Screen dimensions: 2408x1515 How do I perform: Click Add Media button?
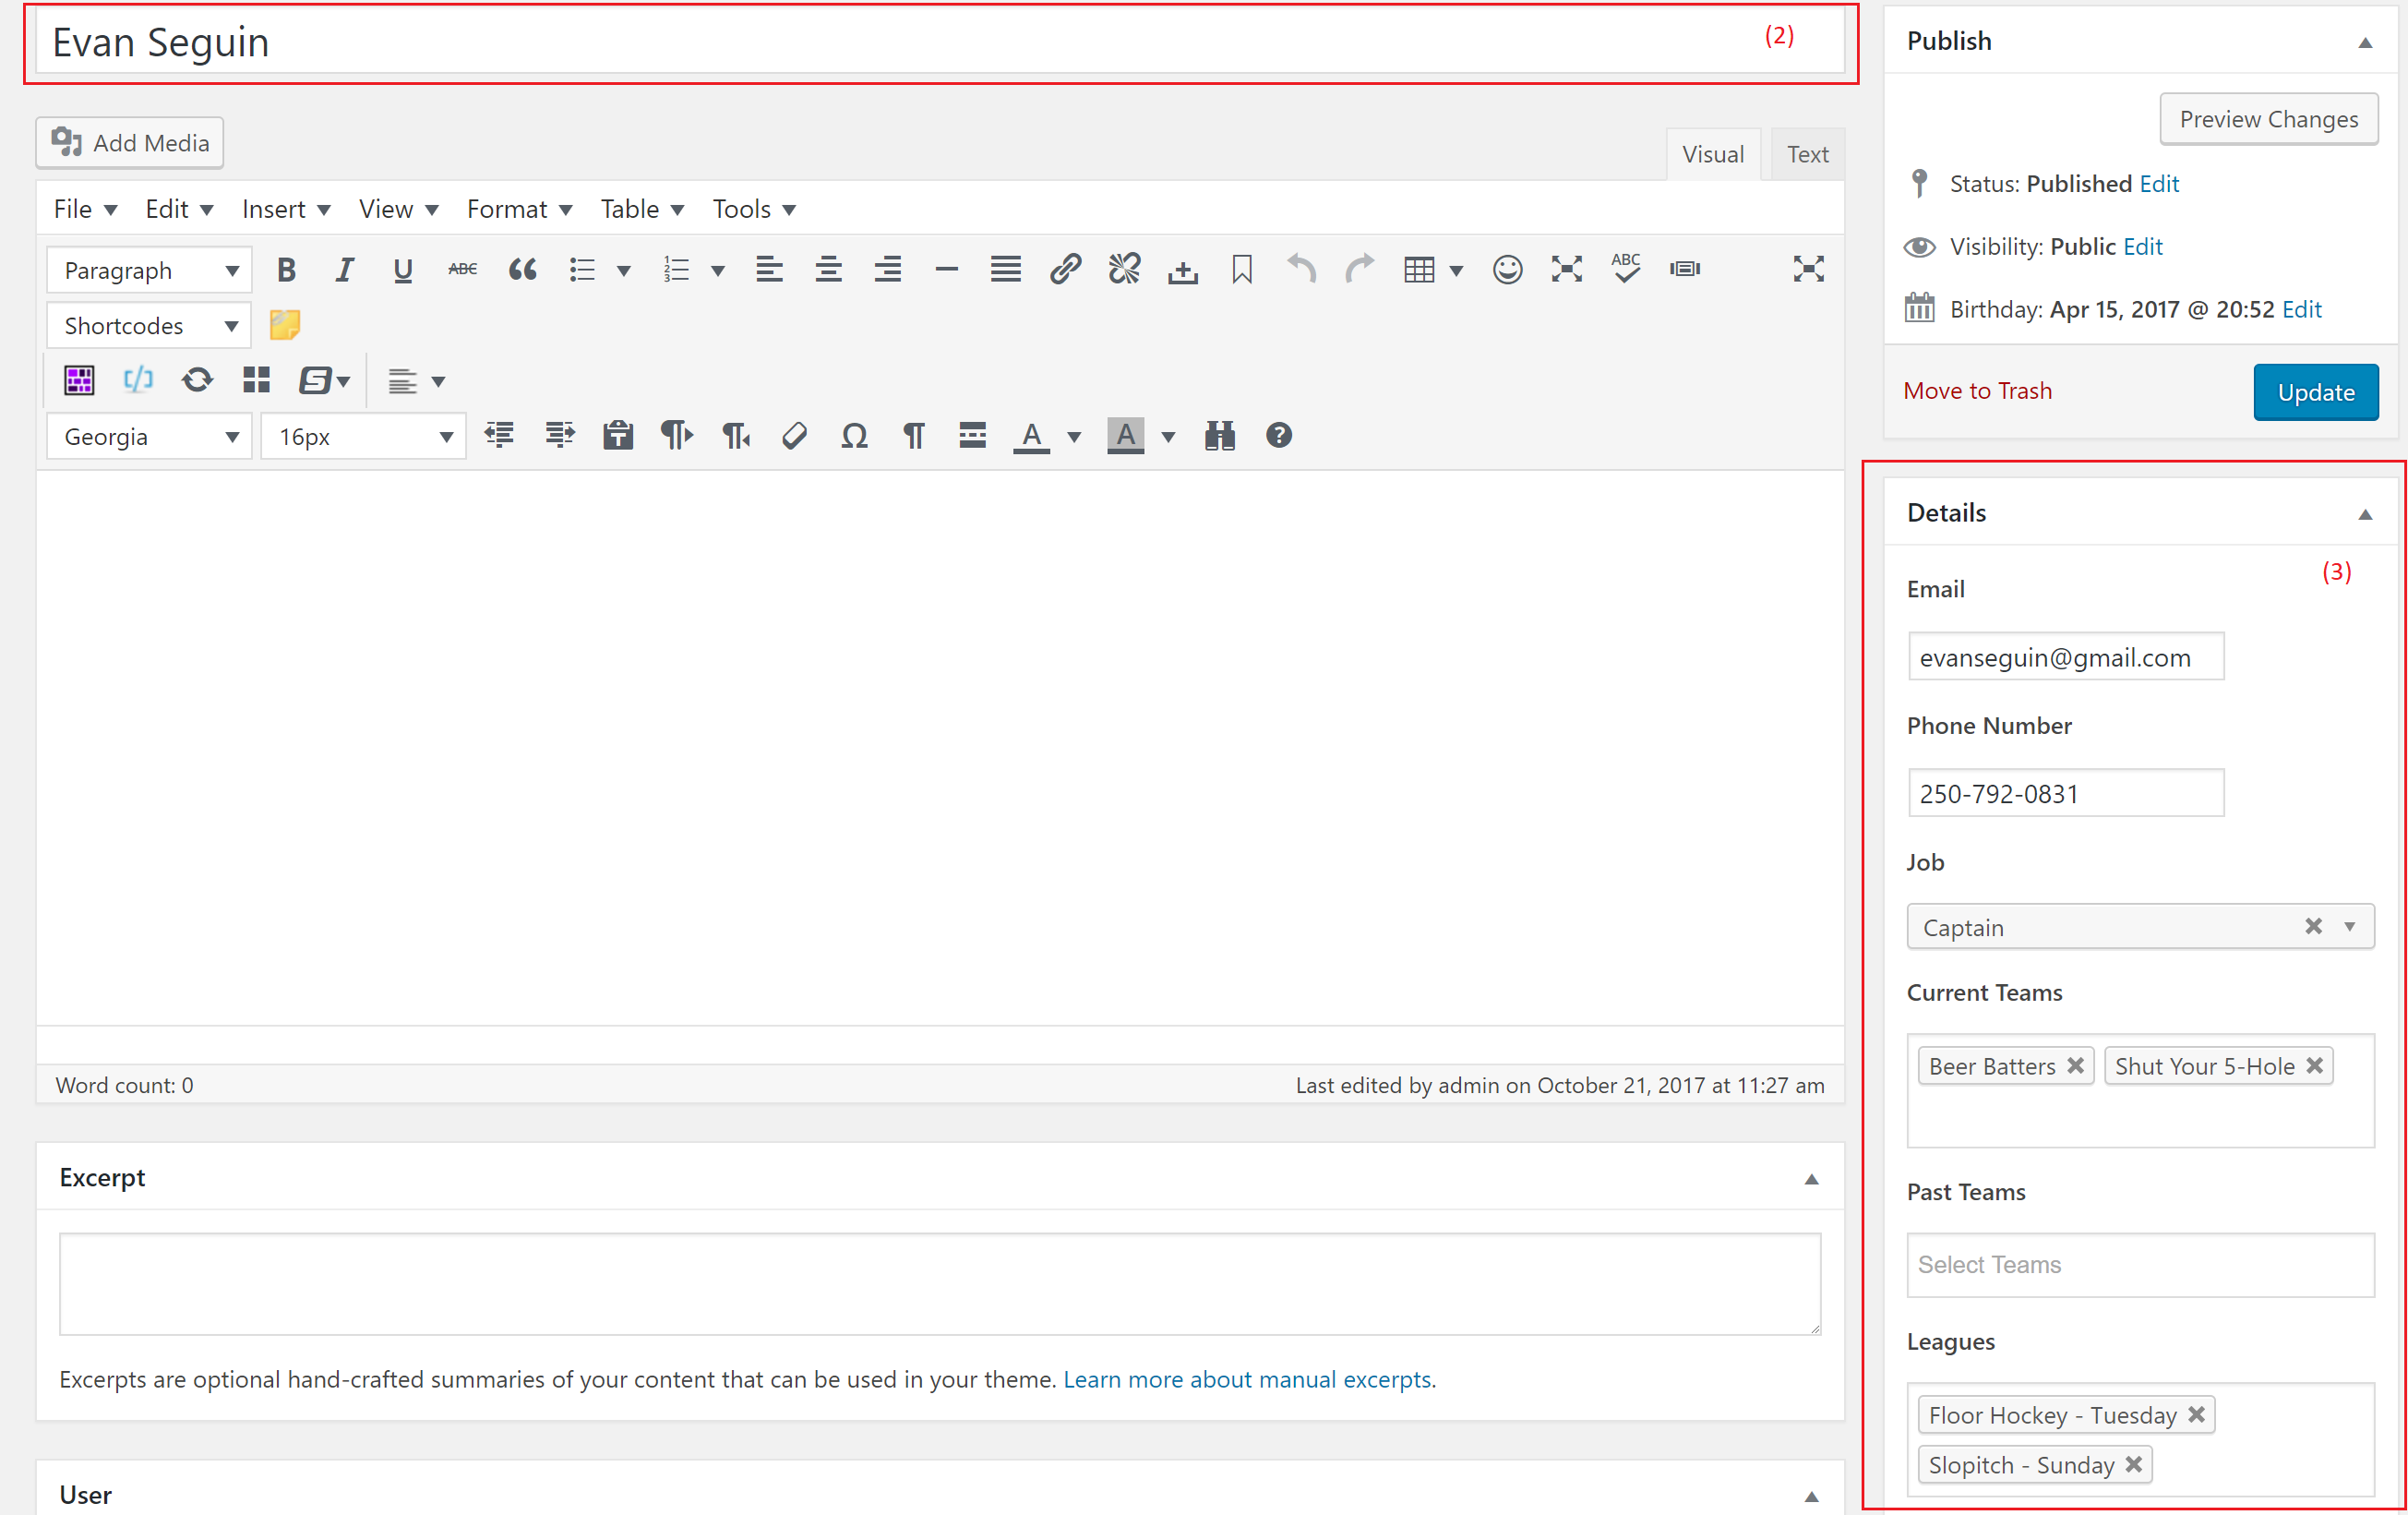130,143
